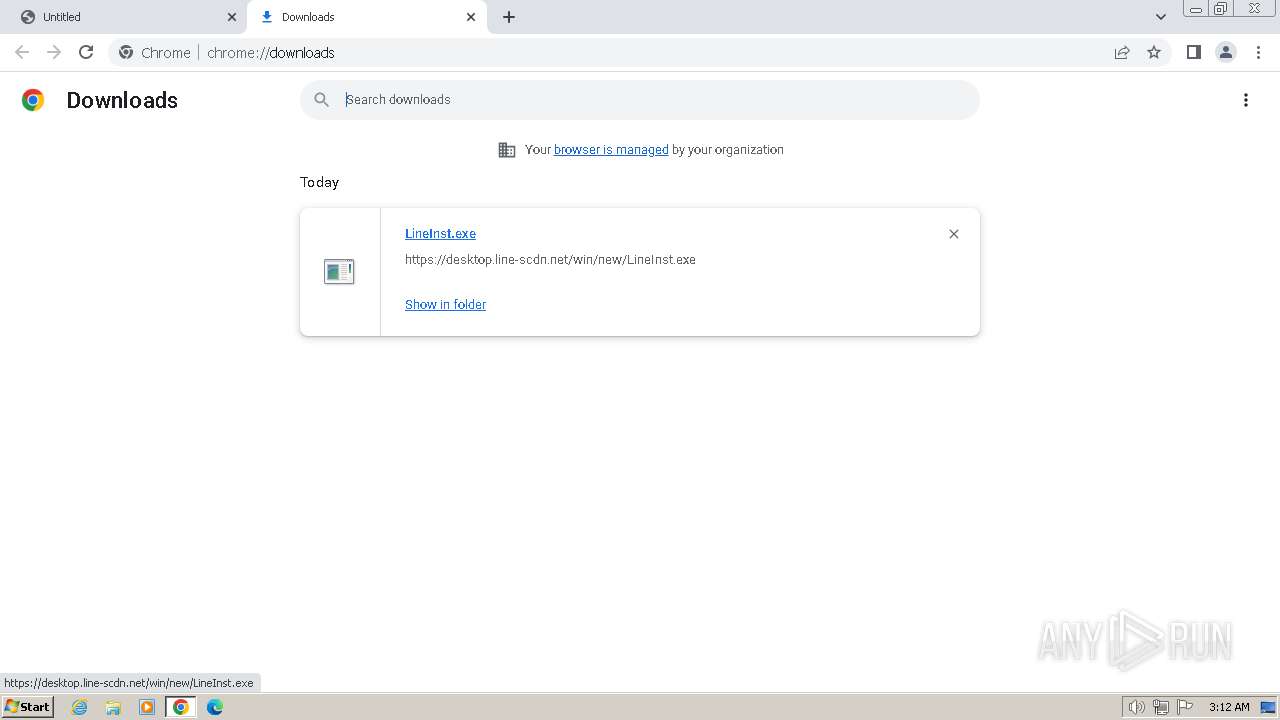Viewport: 1280px width, 720px height.
Task: Open a new tab with plus button
Action: point(509,17)
